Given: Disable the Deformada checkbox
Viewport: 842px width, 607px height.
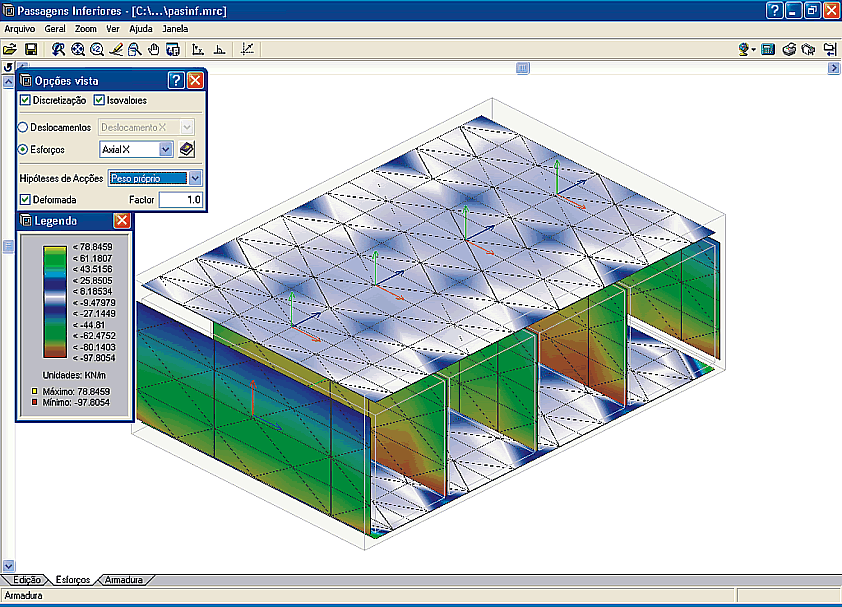Looking at the screenshot, I should tap(26, 200).
